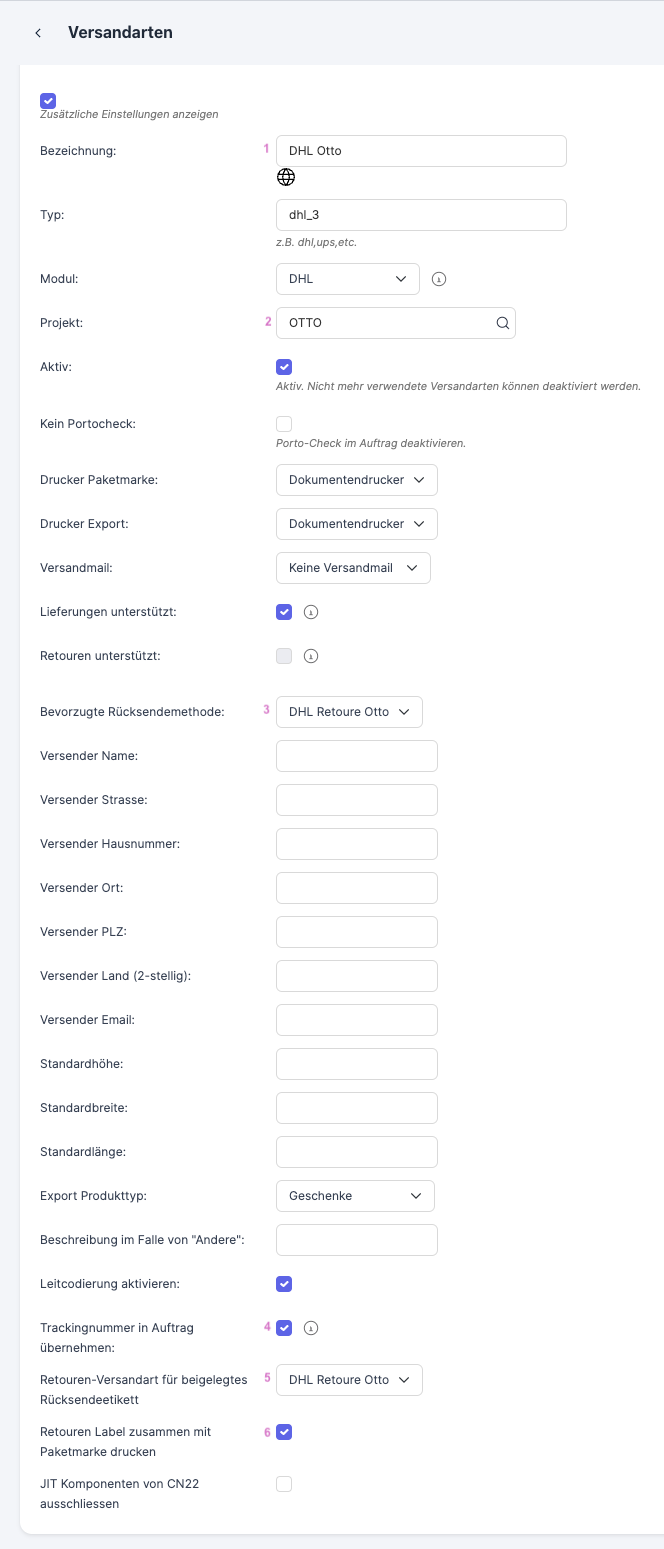Click info icon next to Retouren unterstützt

(x=310, y=656)
